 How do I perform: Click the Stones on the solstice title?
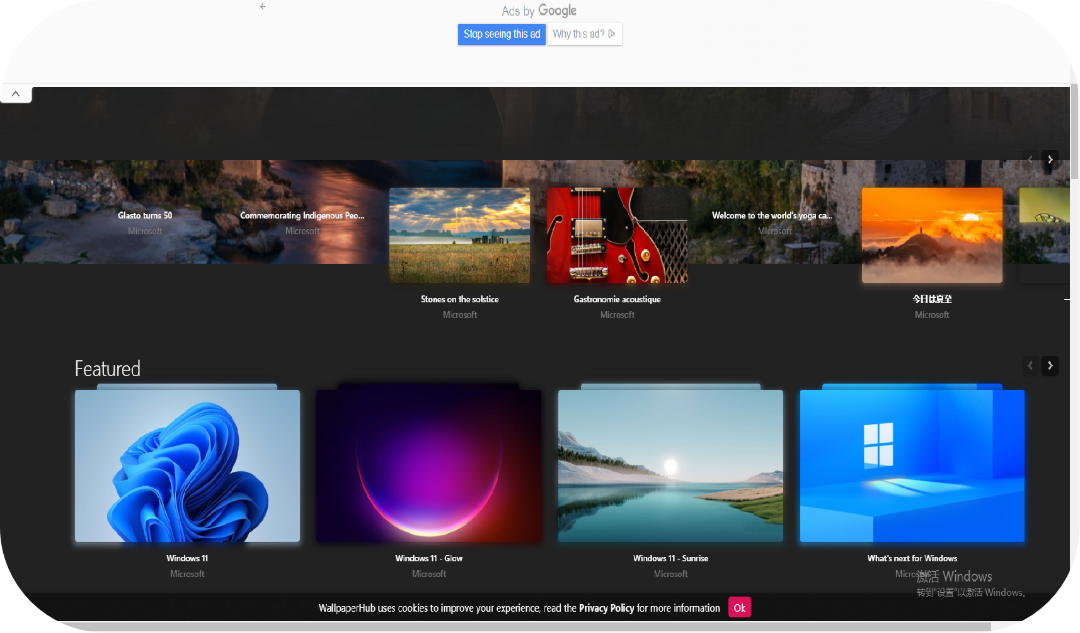tap(459, 299)
